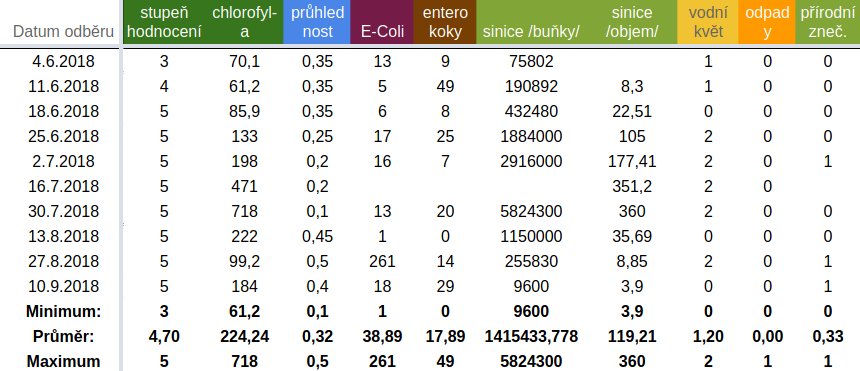Click chlorofyl value 85,9

[x=245, y=111]
